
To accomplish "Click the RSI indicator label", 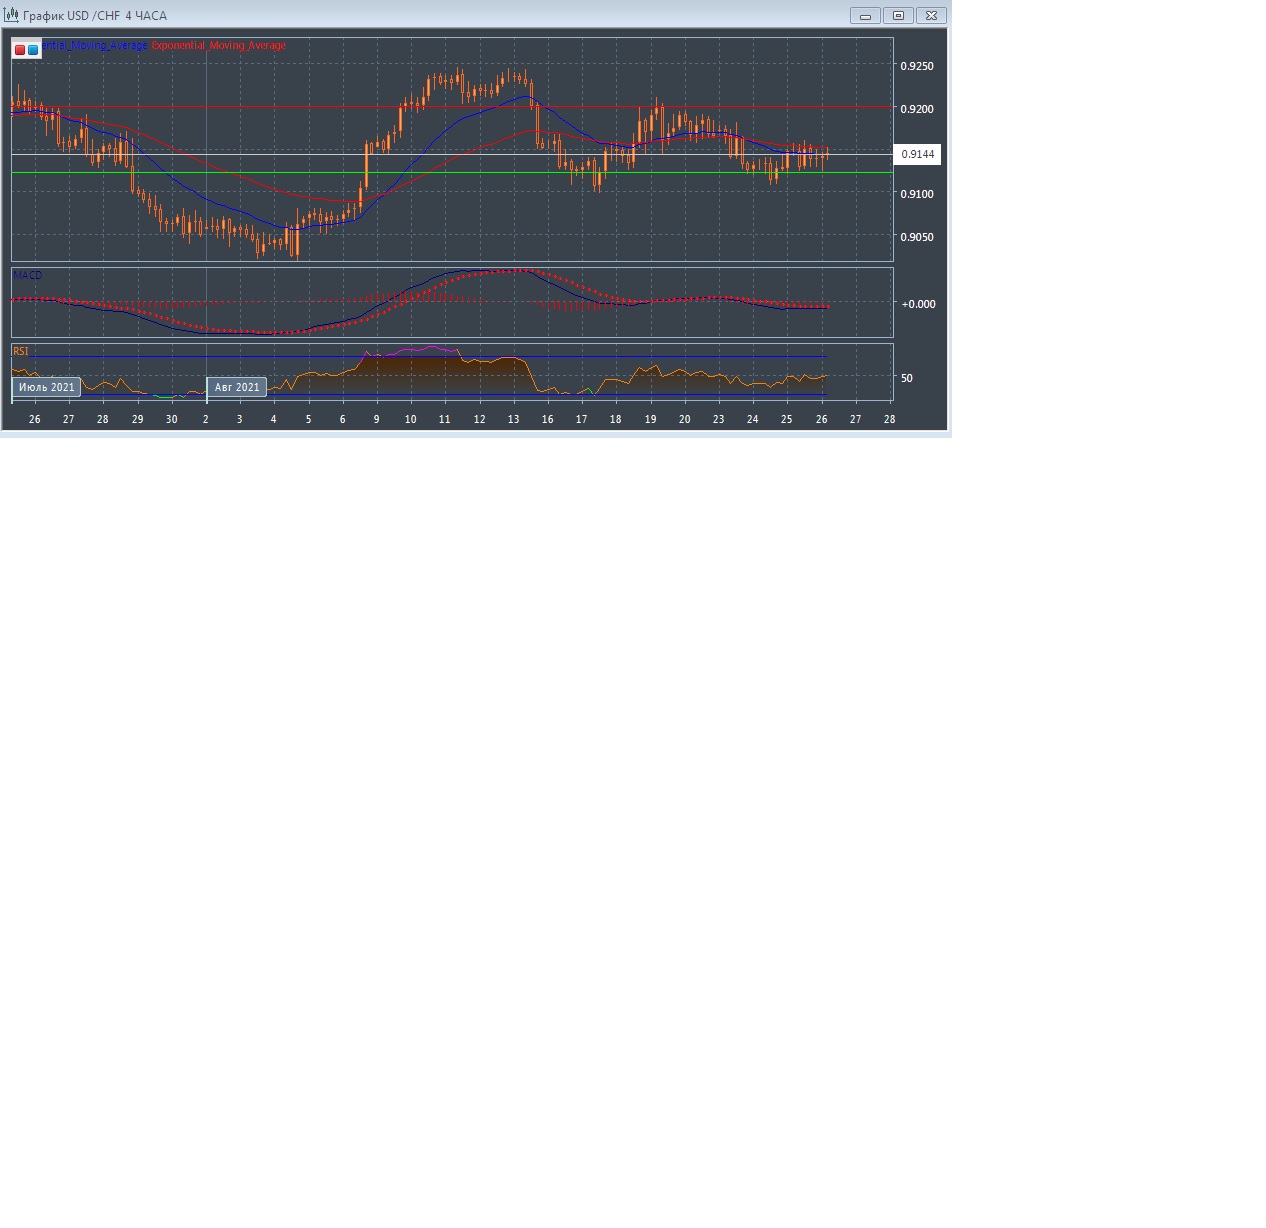I will point(21,351).
